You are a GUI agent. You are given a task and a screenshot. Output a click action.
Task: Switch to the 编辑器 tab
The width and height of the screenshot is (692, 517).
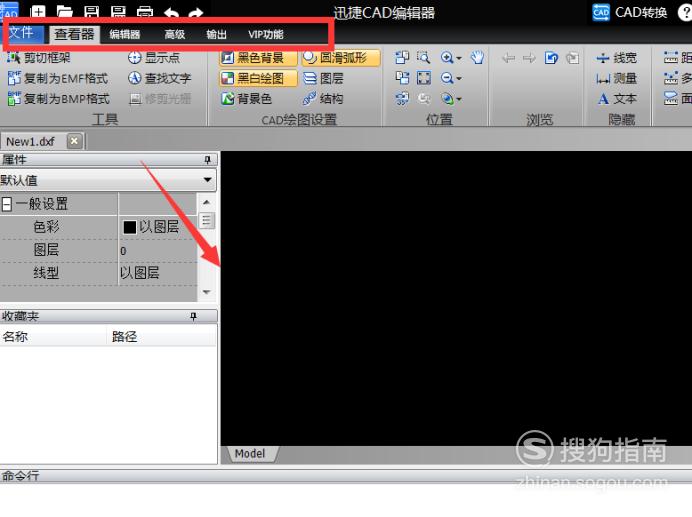coord(125,34)
